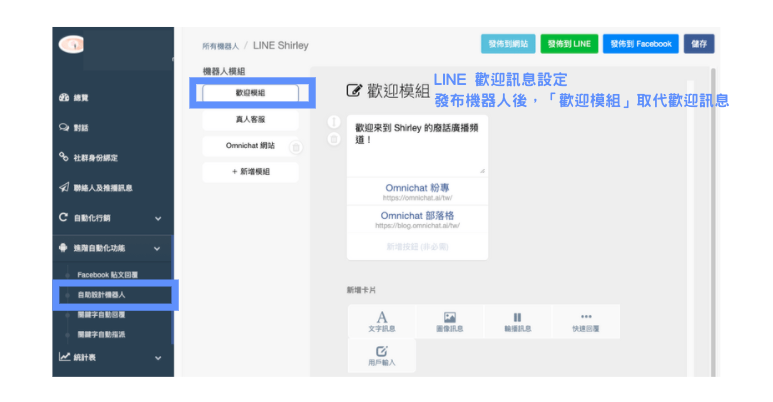Viewport: 773px width, 402px height.
Task: Open Facebook 貼文回覆 submenu item
Action: 107,275
